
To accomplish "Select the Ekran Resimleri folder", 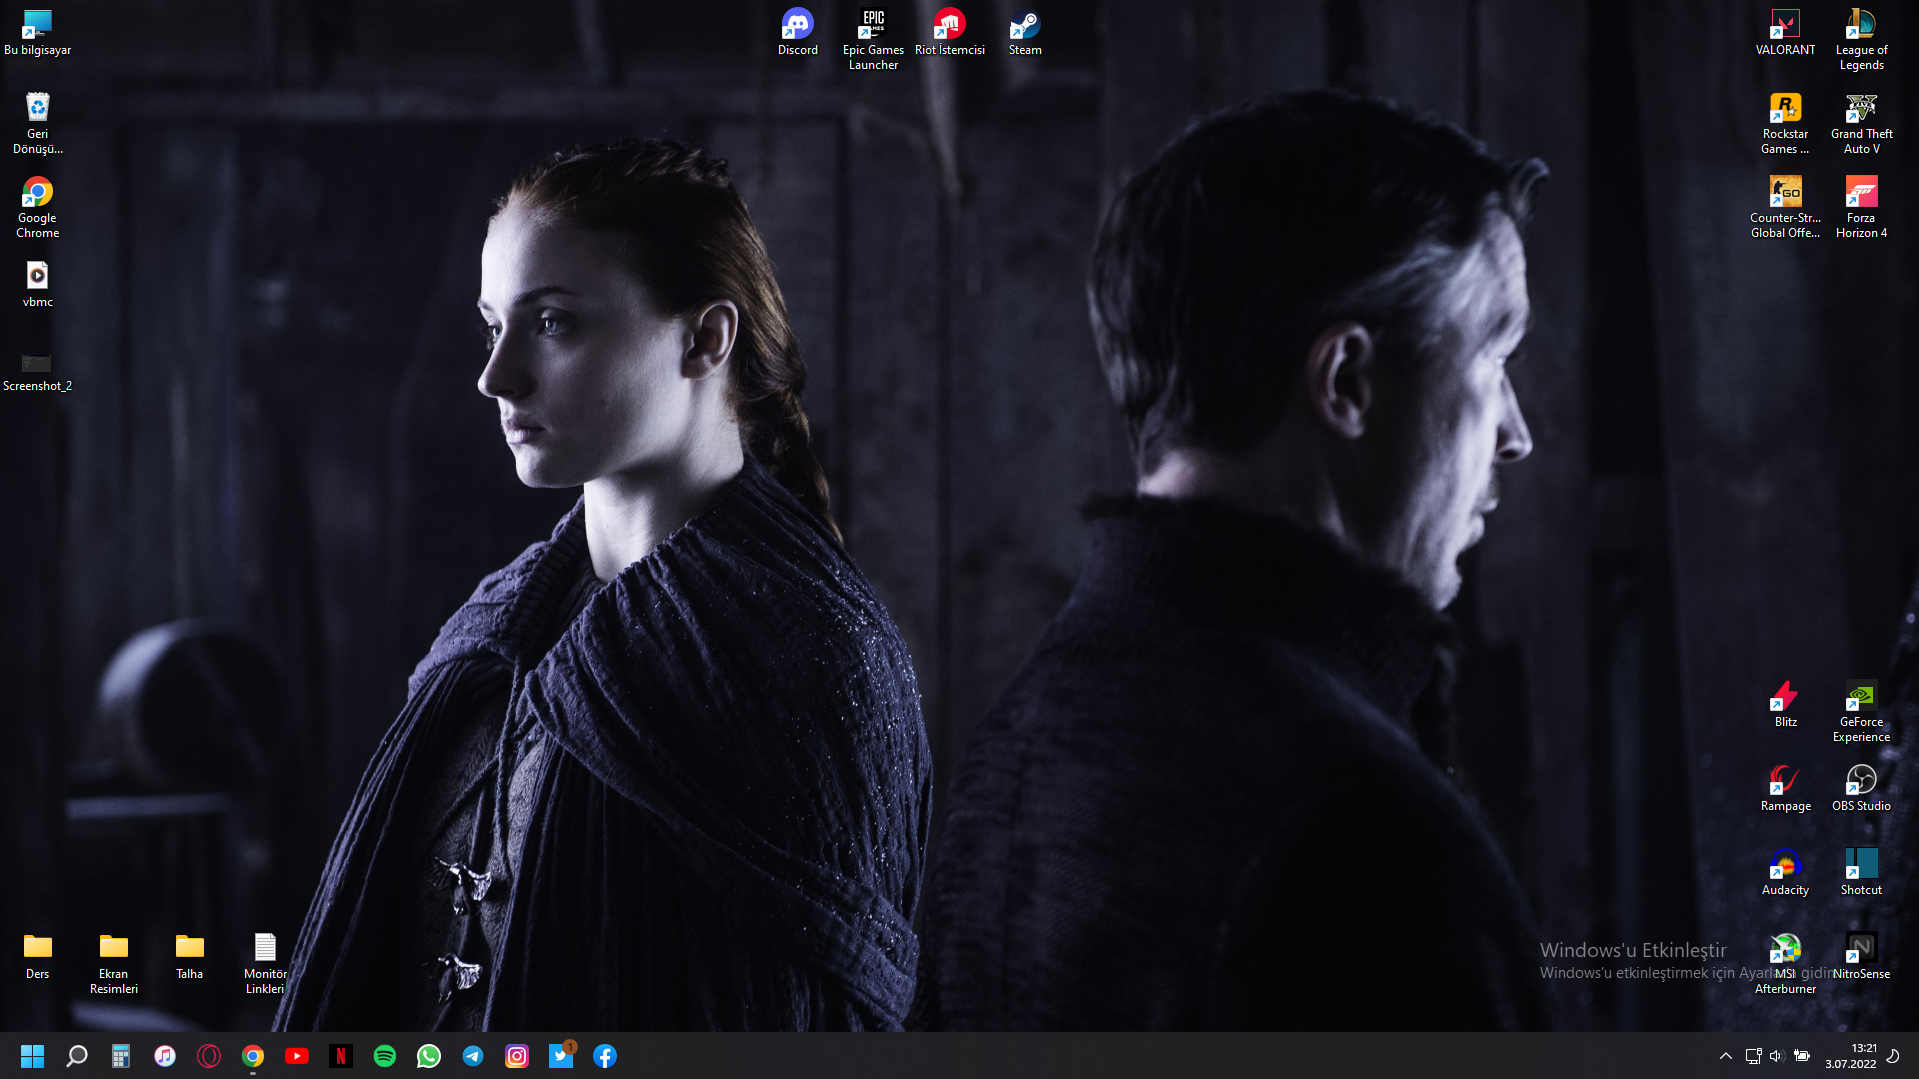I will pyautogui.click(x=114, y=963).
